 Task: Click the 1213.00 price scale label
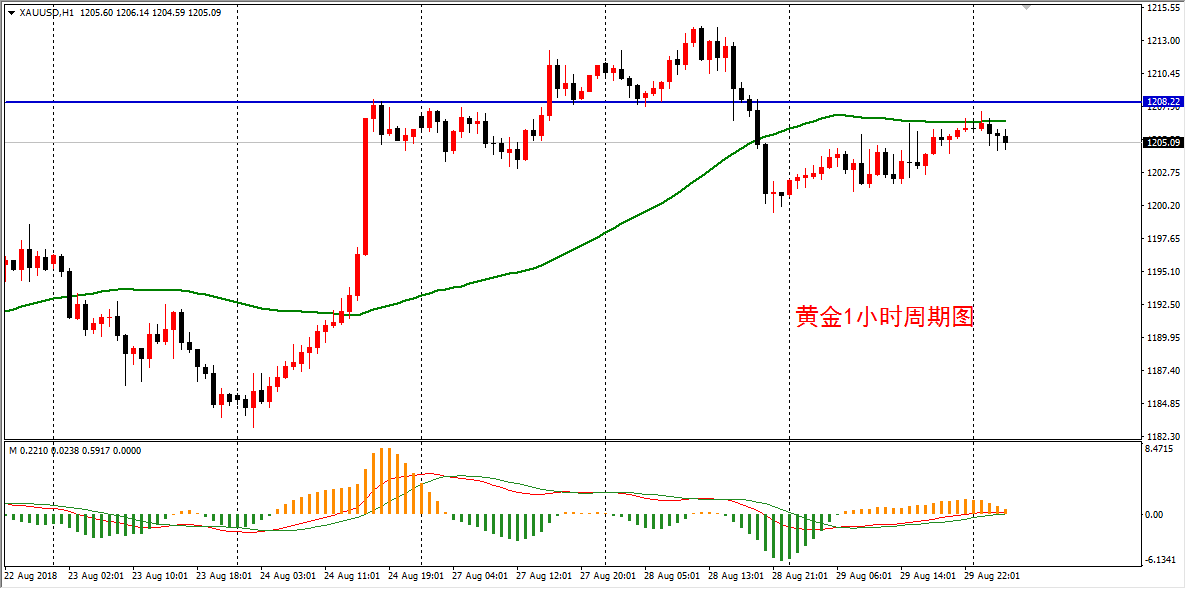[x=1162, y=41]
